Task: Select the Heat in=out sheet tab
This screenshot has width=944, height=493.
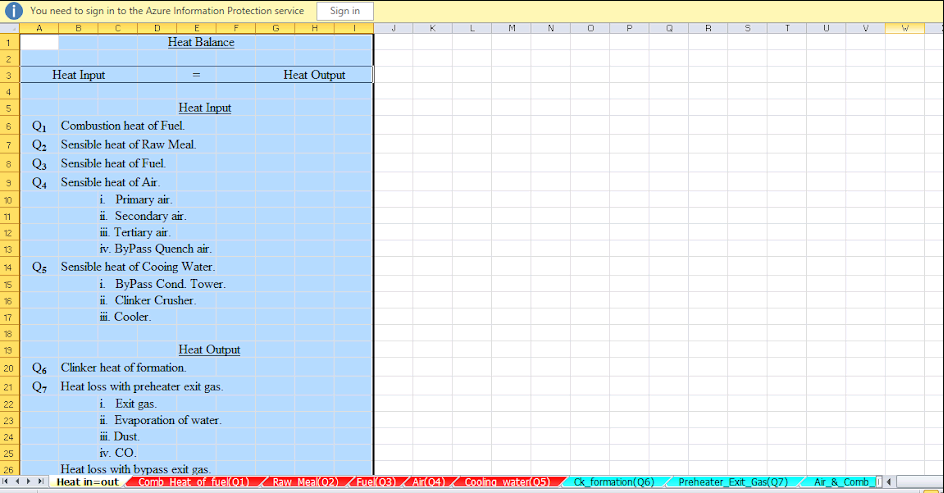Action: [86, 482]
